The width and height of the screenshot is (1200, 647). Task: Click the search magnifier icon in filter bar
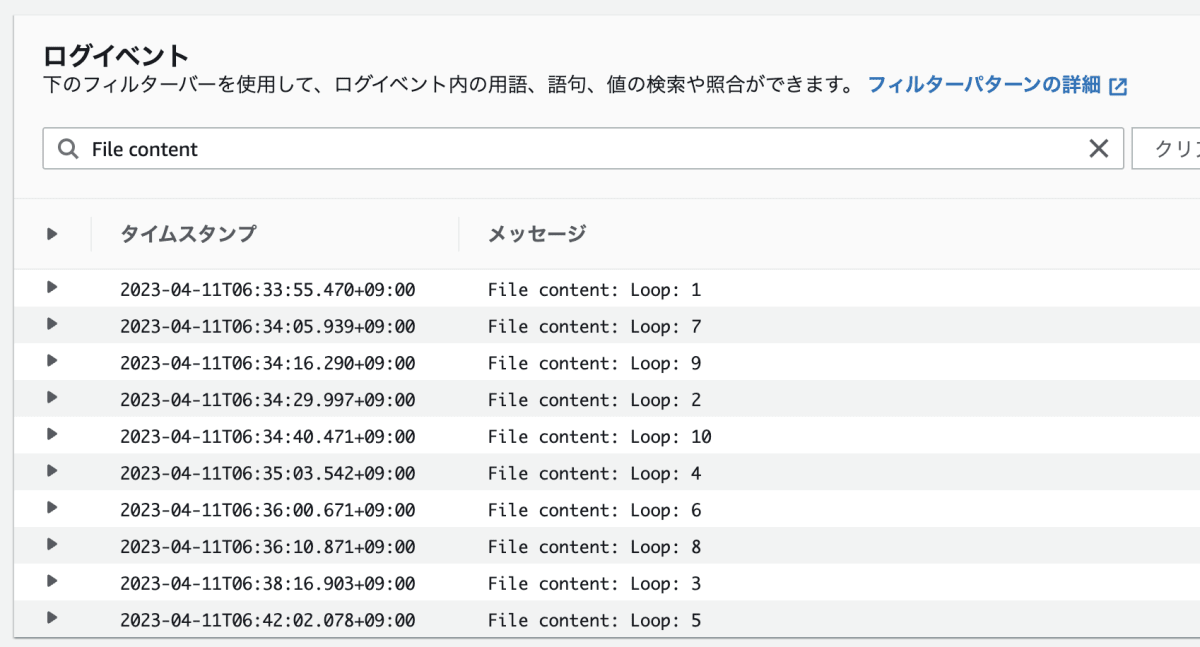coord(68,149)
